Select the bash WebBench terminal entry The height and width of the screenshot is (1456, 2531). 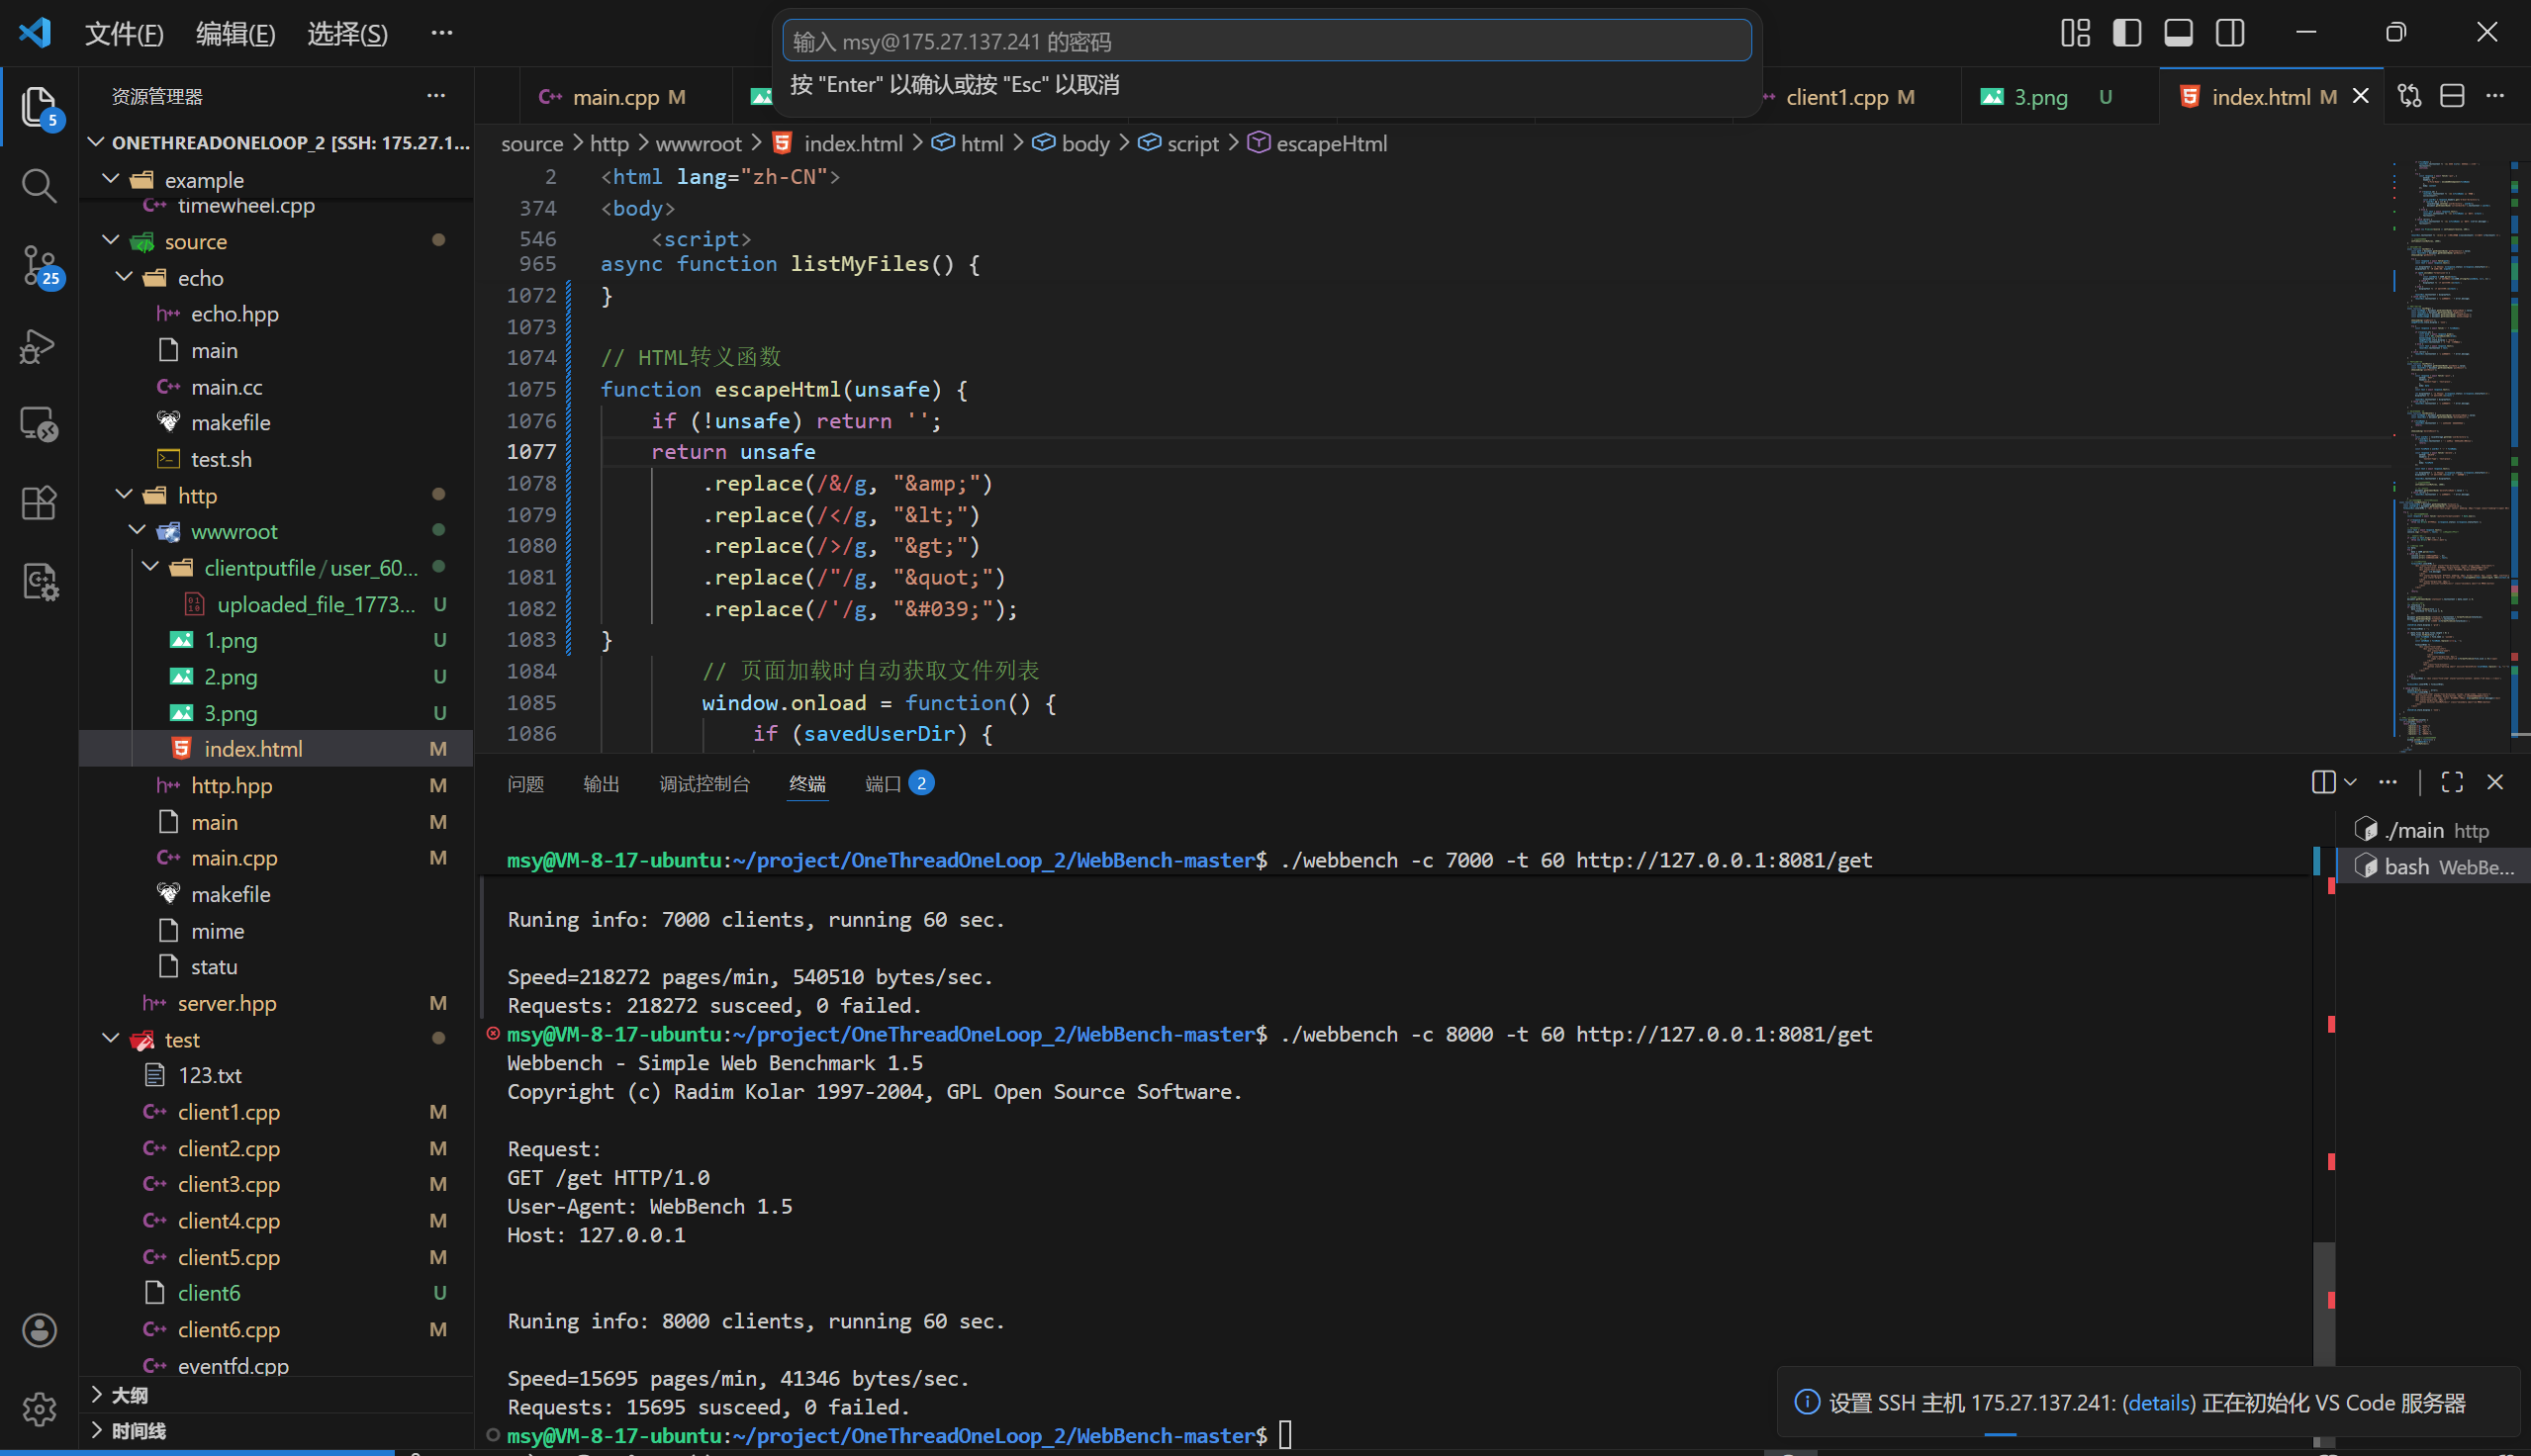tap(2436, 866)
